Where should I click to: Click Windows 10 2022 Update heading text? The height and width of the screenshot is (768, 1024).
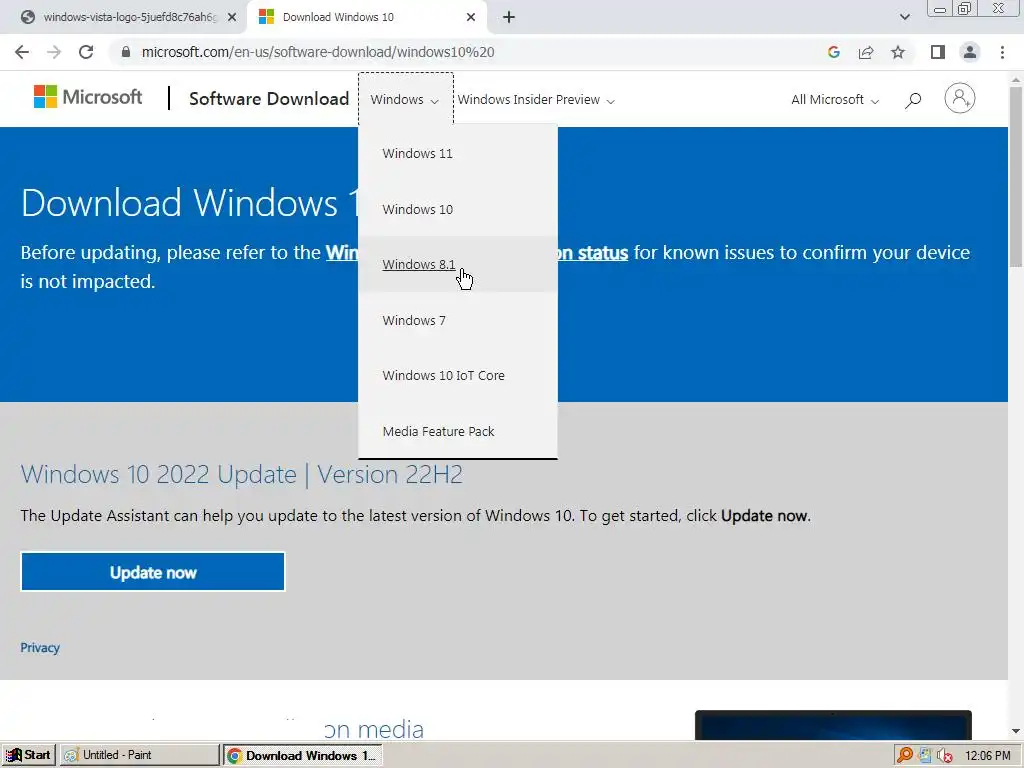[x=242, y=474]
